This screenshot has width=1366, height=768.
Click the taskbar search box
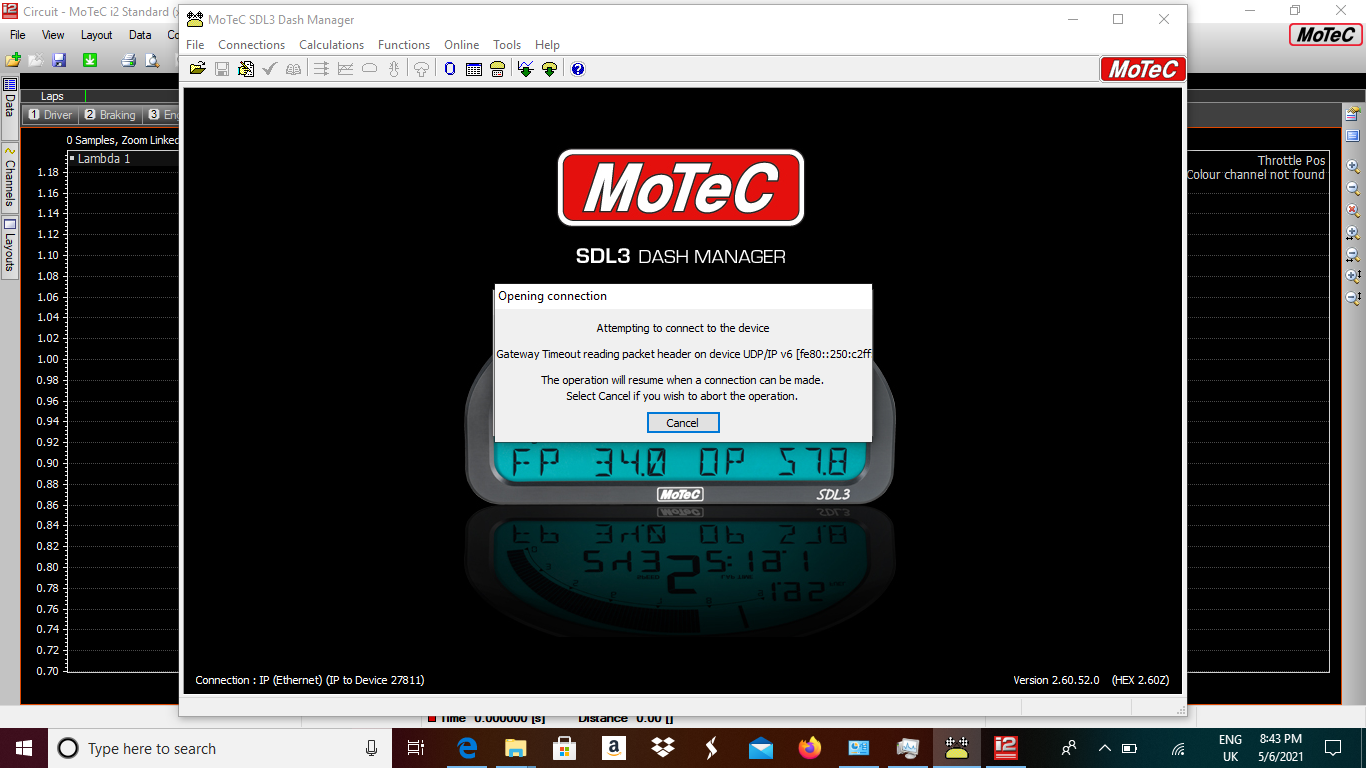pyautogui.click(x=220, y=748)
